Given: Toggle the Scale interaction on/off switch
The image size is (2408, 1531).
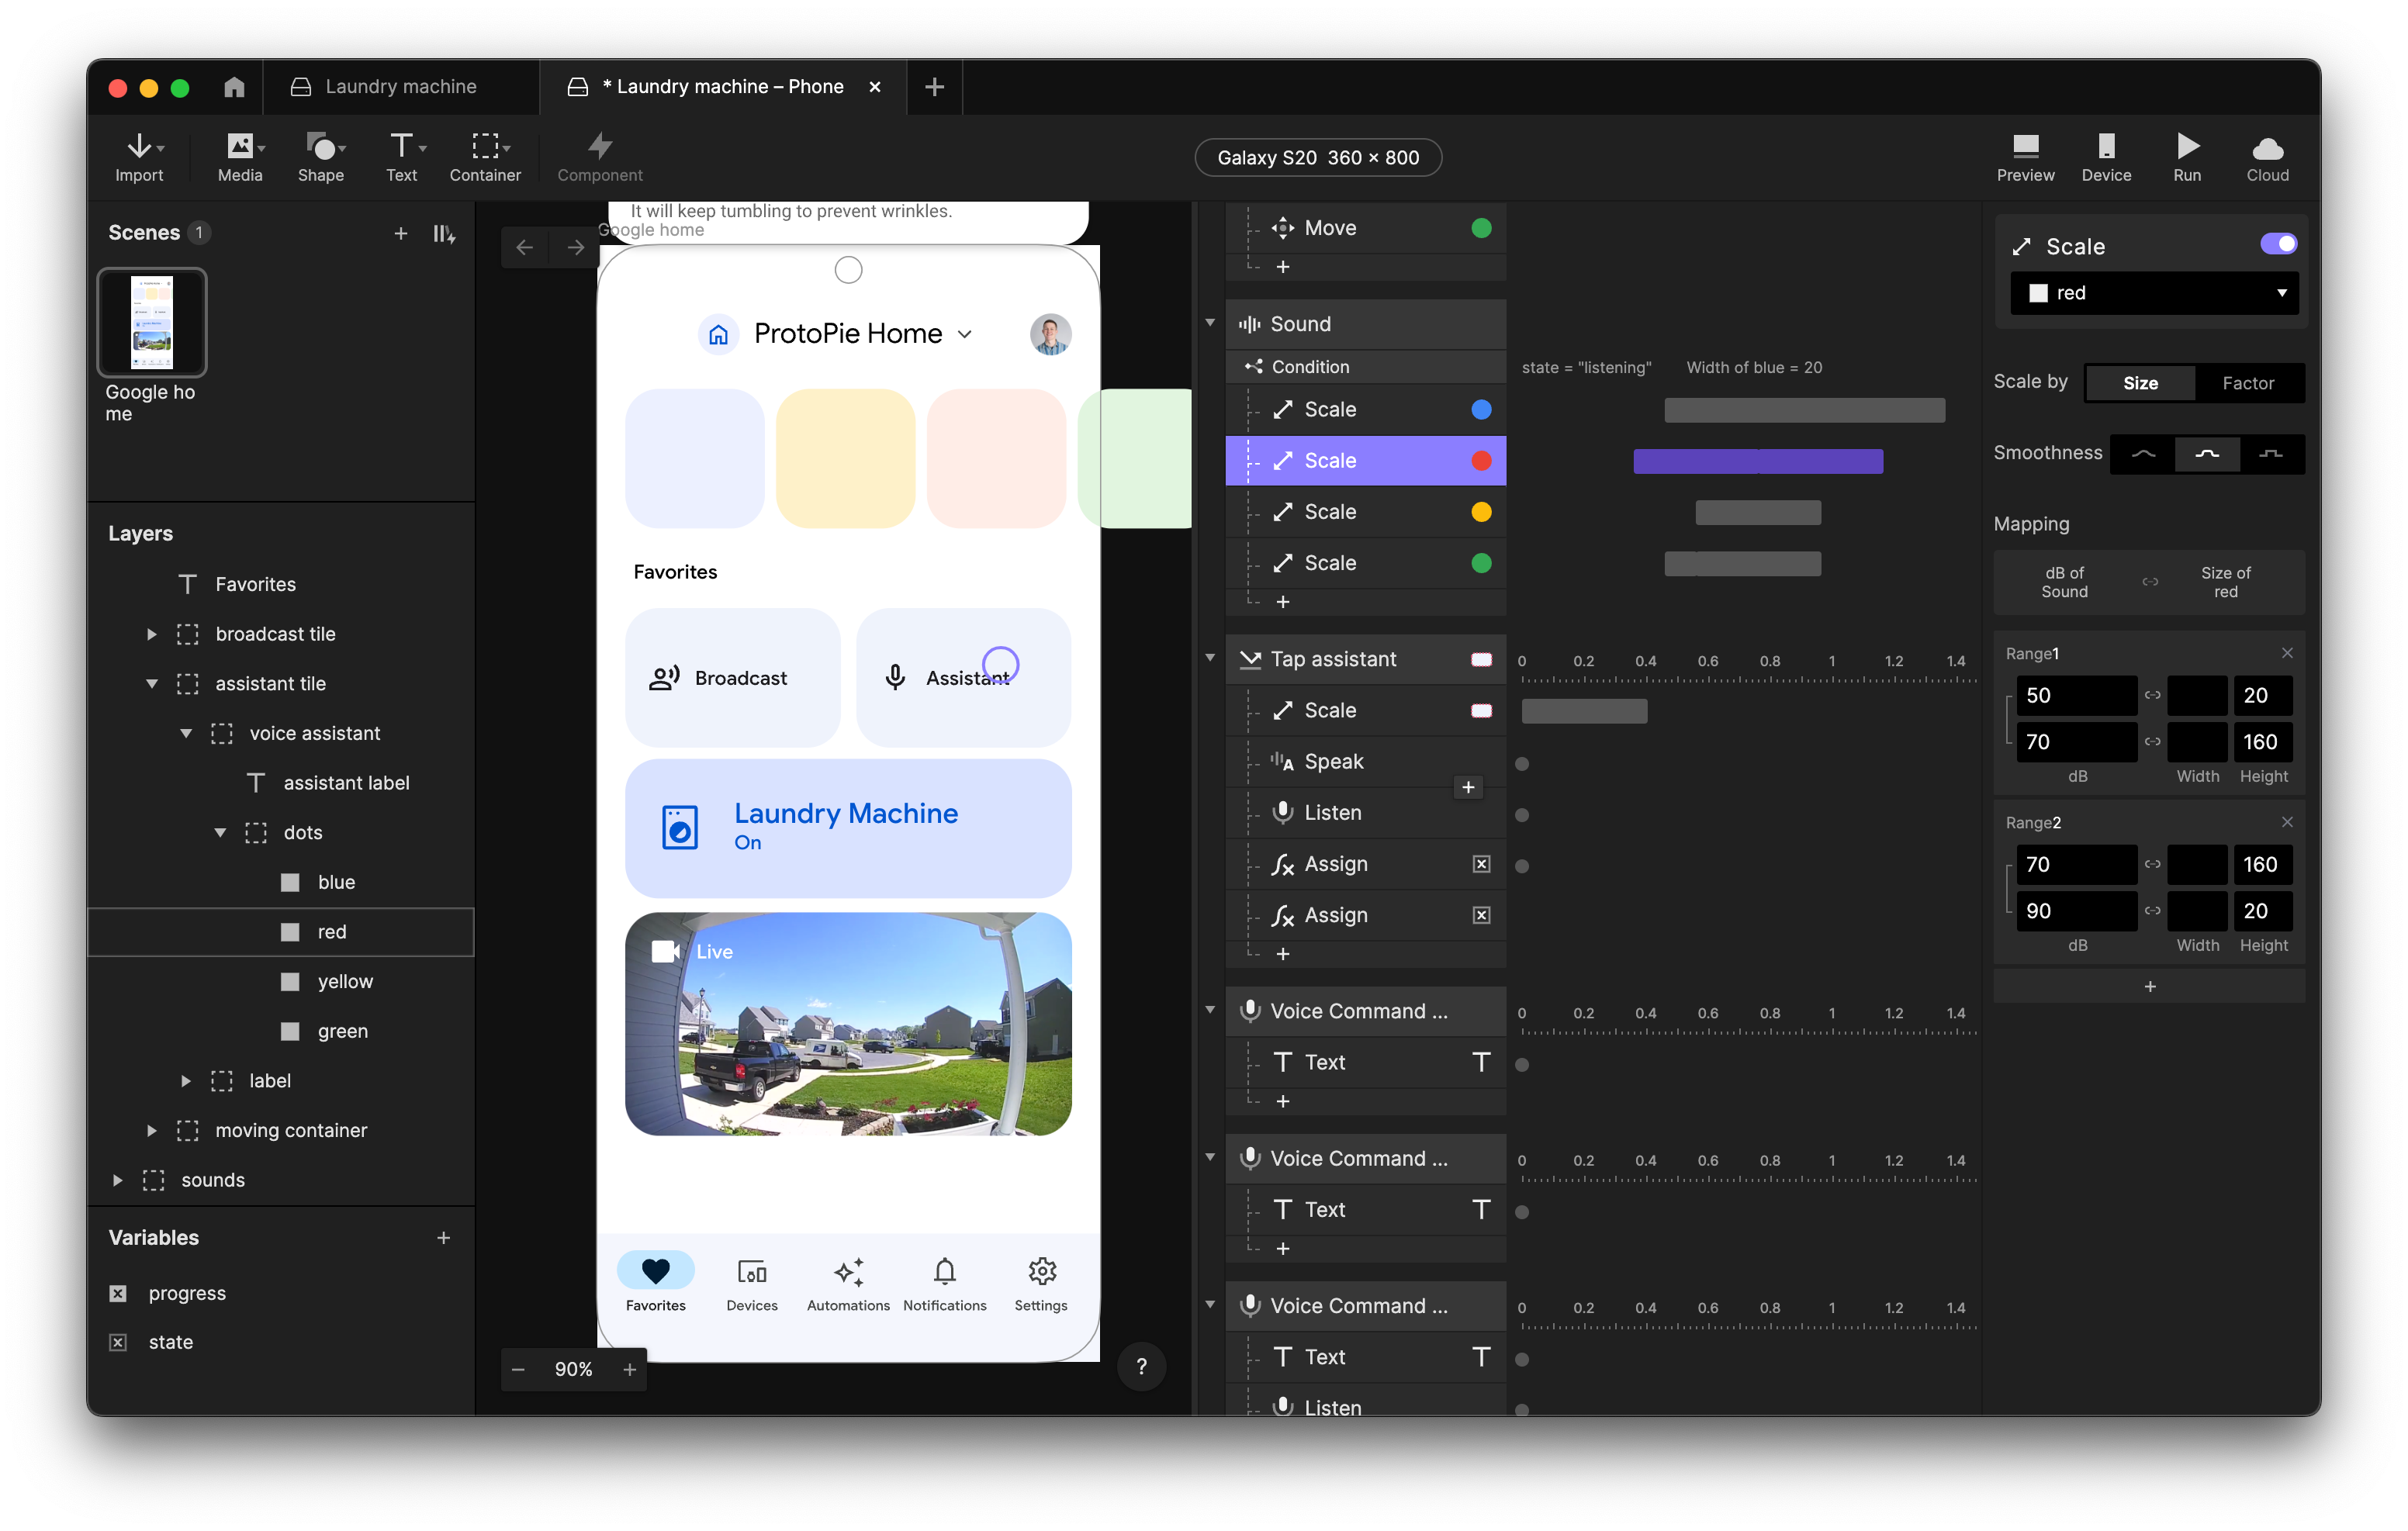Looking at the screenshot, I should [2278, 244].
